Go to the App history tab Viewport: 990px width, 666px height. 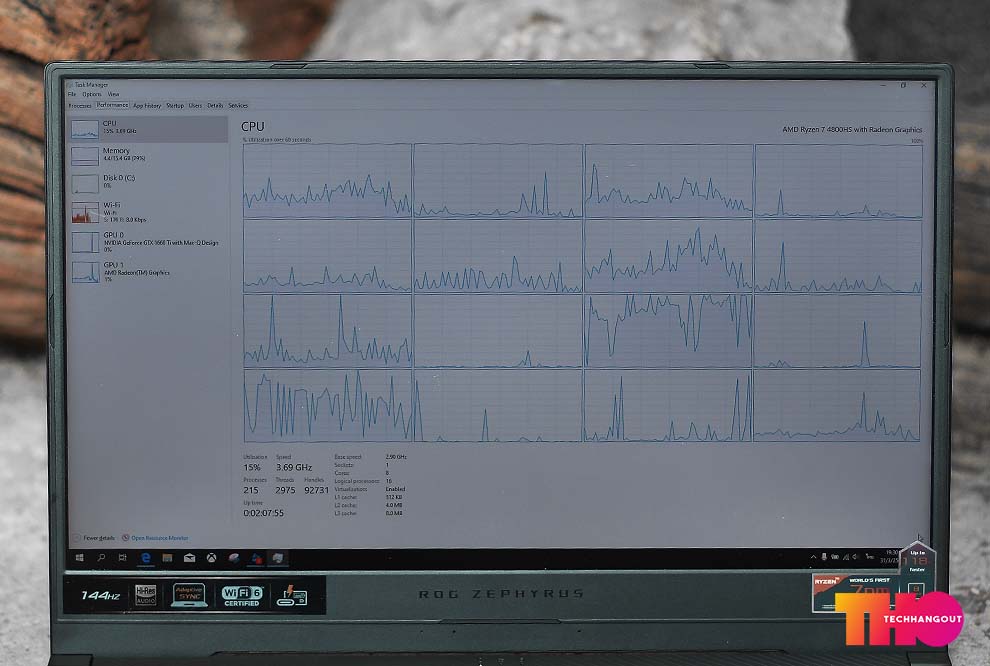(147, 105)
